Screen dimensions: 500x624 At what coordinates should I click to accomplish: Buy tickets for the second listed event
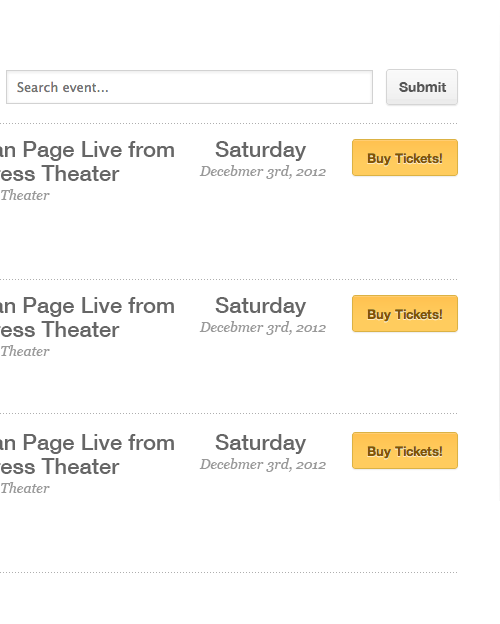pyautogui.click(x=405, y=314)
